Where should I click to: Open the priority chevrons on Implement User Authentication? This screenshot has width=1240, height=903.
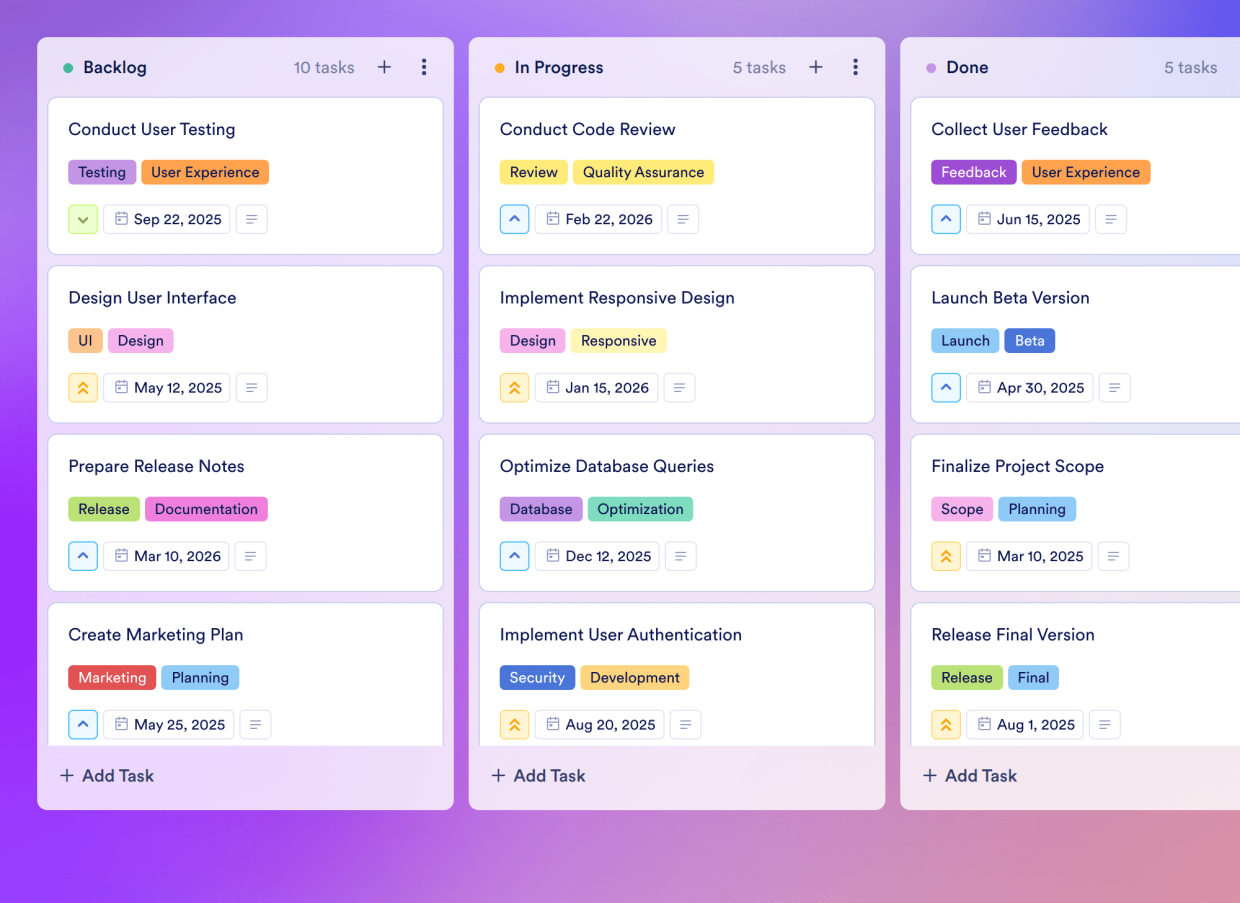(514, 724)
